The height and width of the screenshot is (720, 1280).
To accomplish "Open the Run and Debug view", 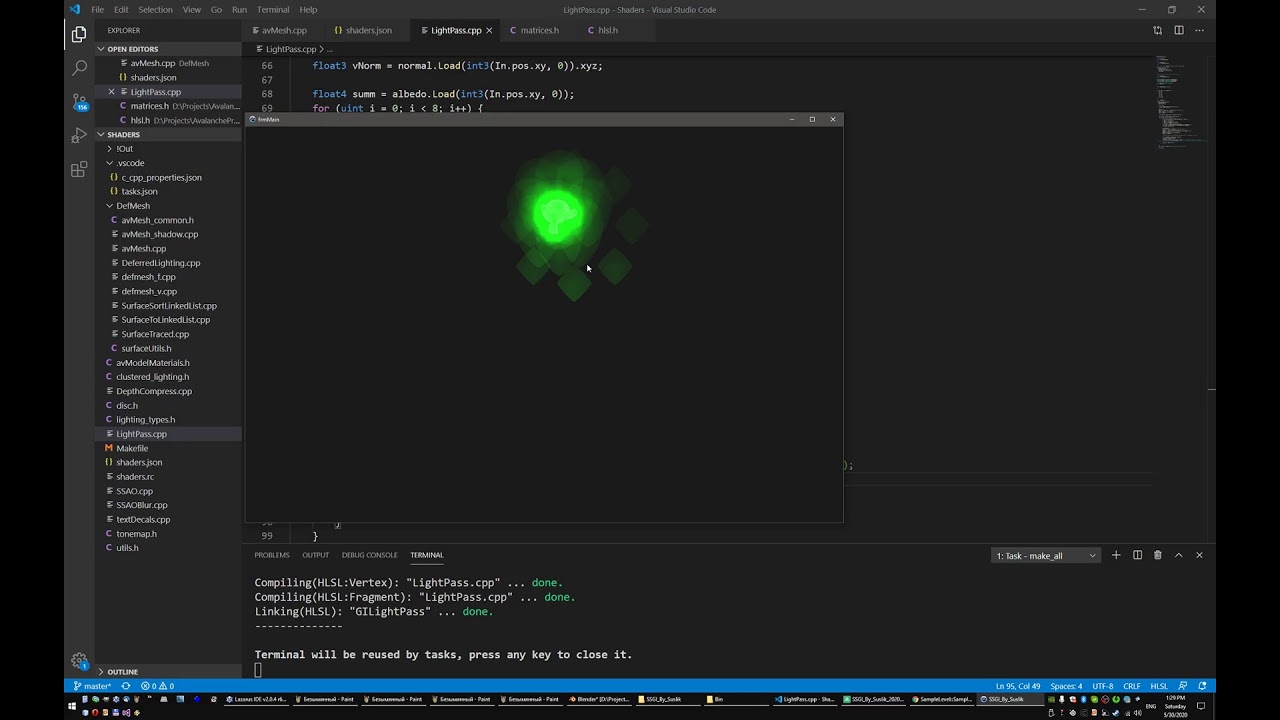I will pyautogui.click(x=79, y=135).
